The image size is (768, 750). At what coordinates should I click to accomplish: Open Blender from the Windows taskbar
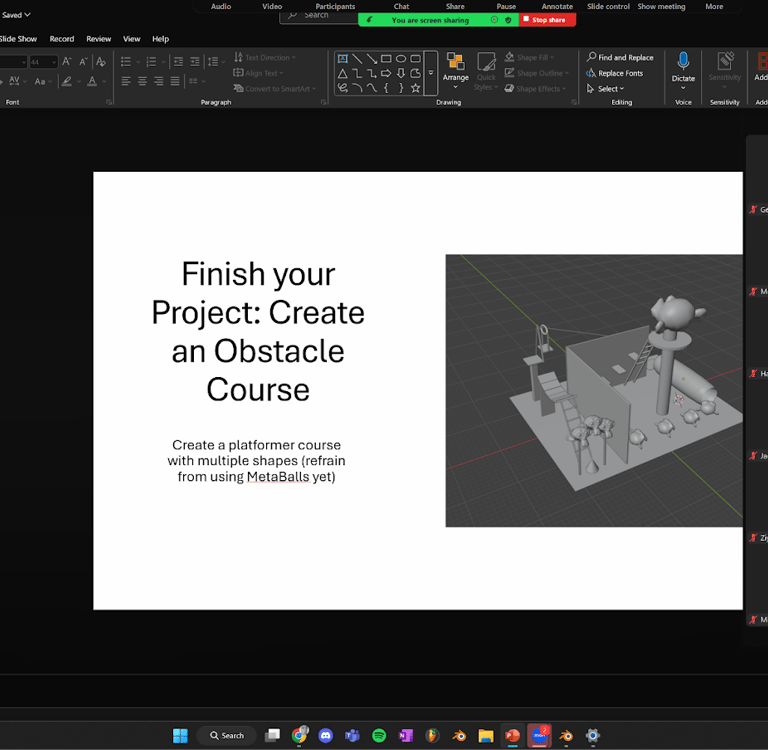460,735
